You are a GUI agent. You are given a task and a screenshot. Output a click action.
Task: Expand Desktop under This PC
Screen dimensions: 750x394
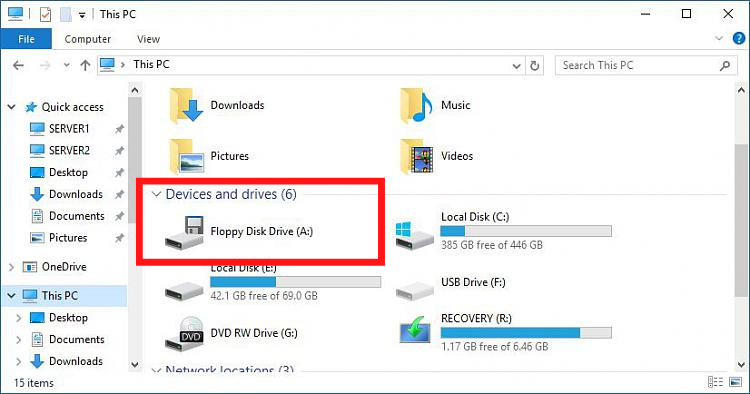tap(18, 318)
